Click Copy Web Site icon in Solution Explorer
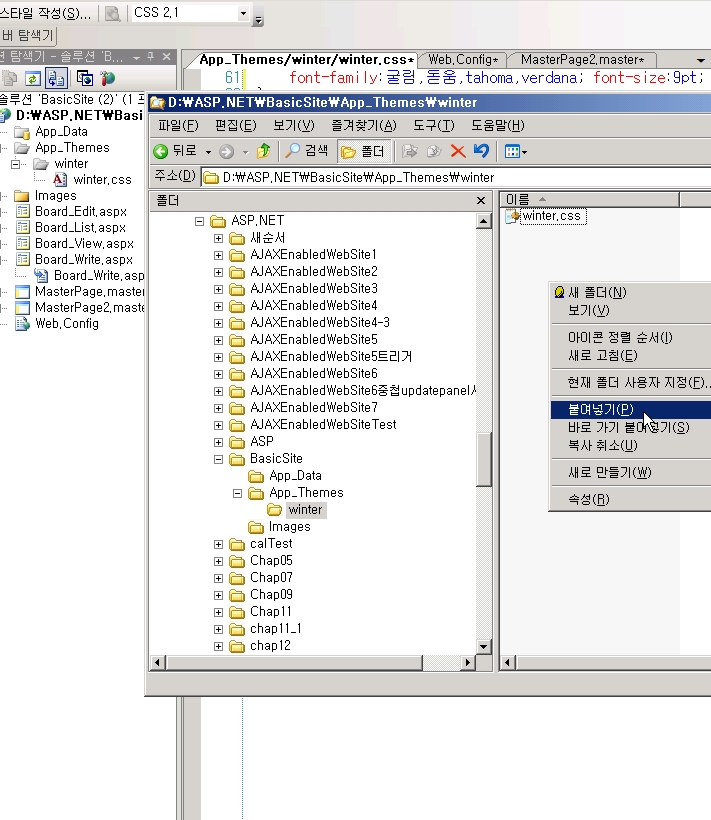711x820 pixels. 85,79
